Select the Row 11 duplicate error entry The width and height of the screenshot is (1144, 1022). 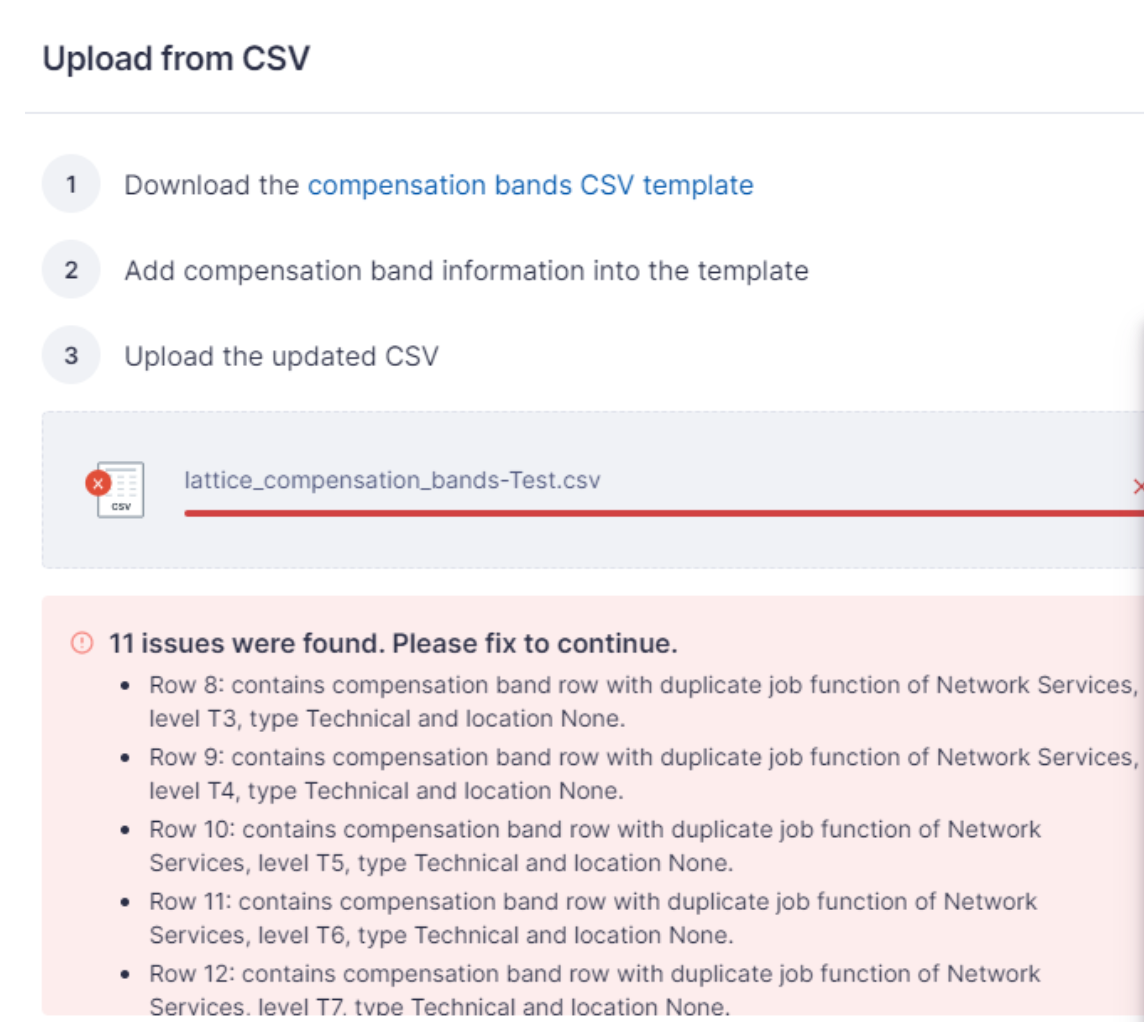[592, 918]
